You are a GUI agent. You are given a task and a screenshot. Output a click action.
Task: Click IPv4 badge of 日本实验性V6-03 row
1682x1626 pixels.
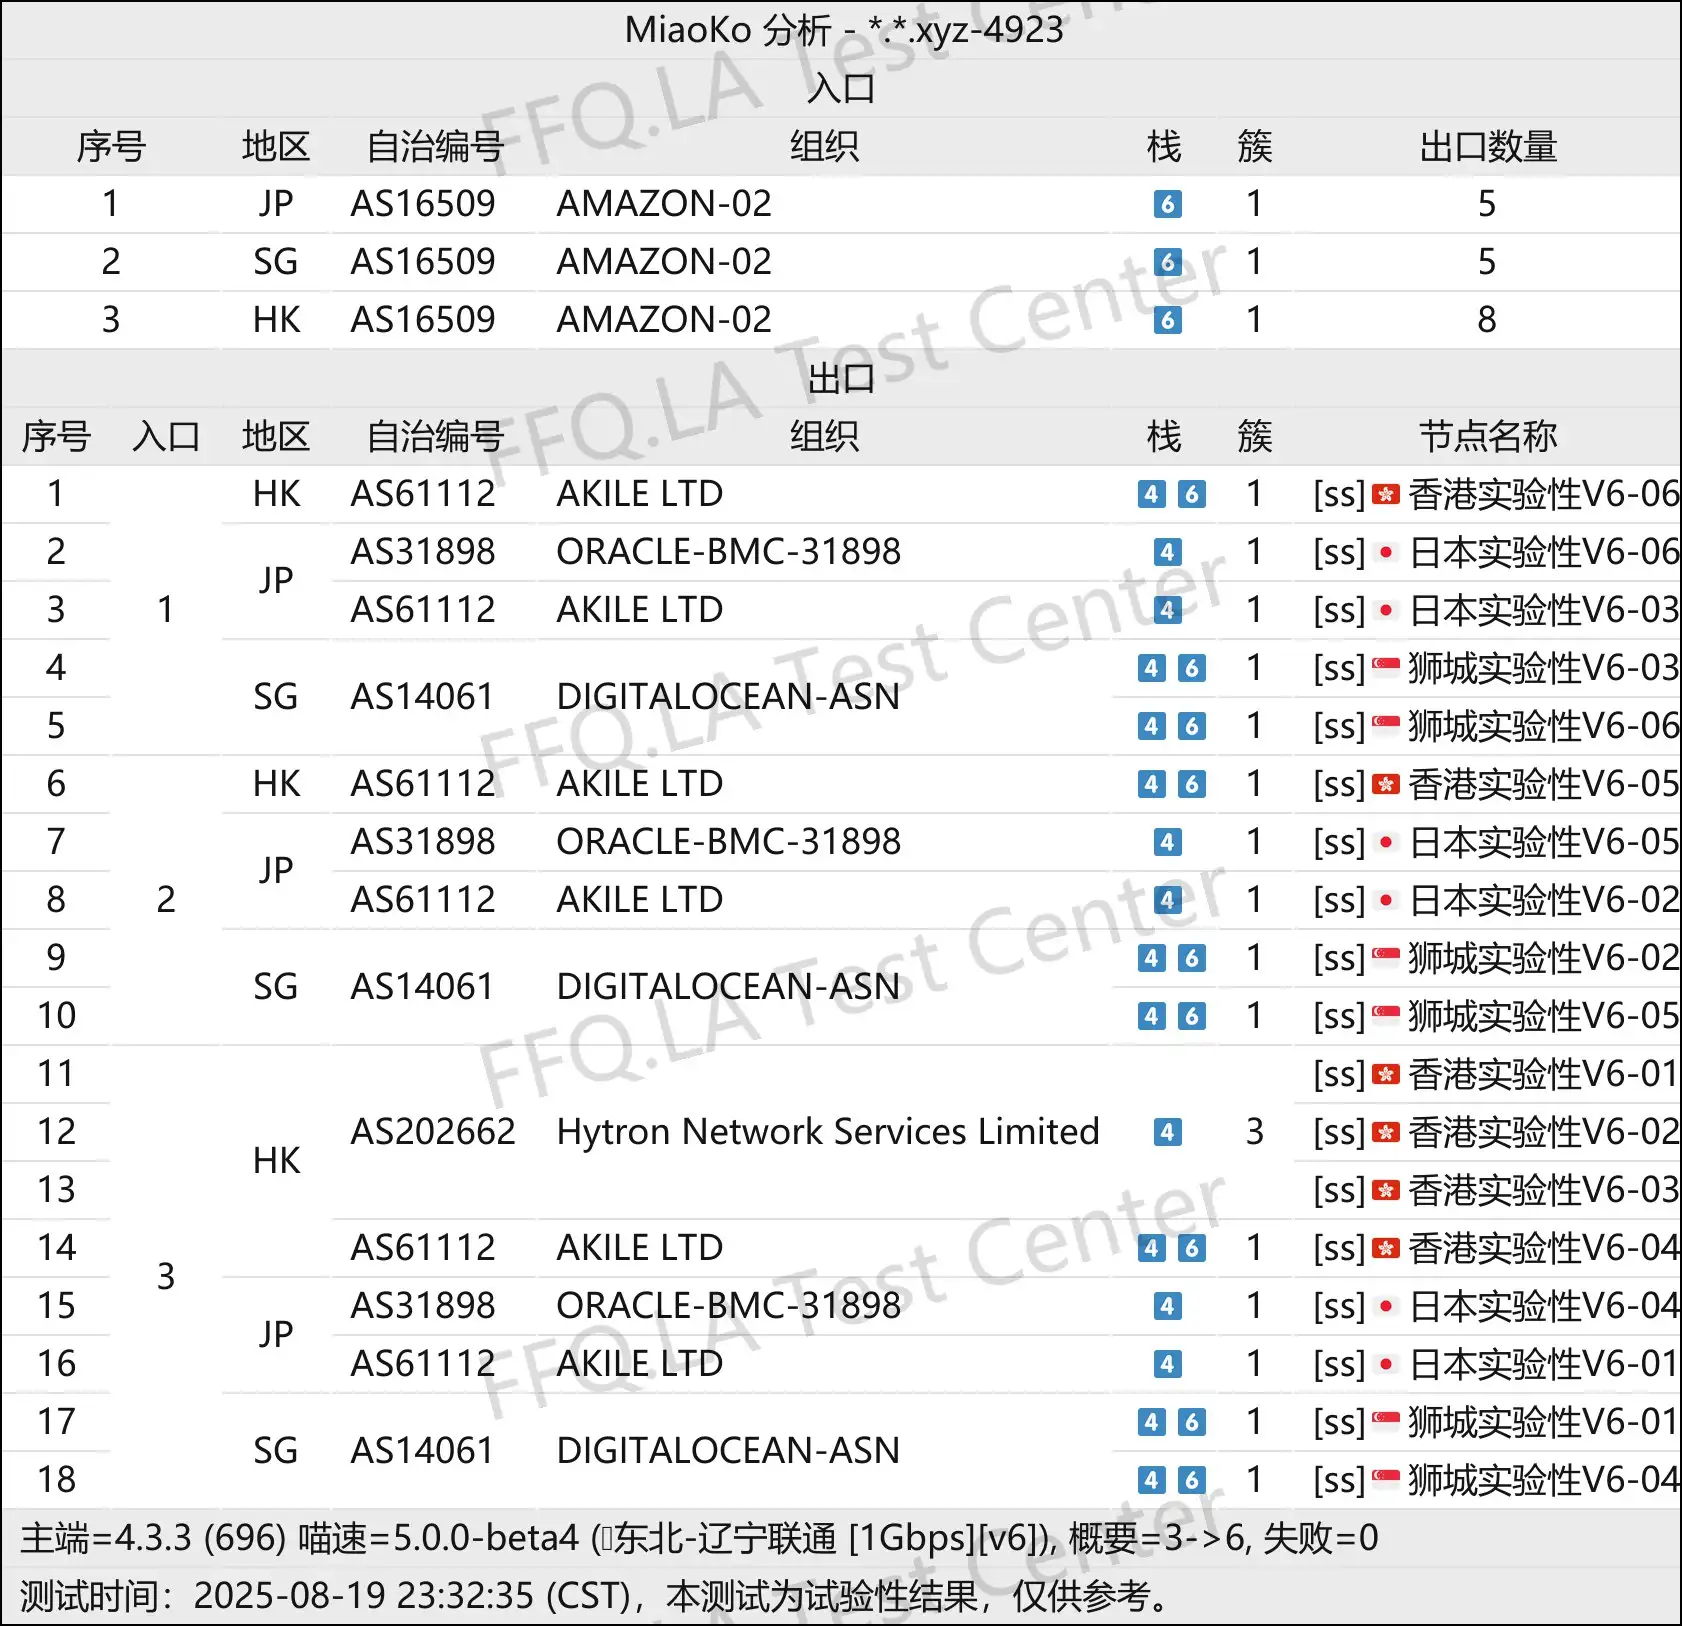click(x=1167, y=610)
